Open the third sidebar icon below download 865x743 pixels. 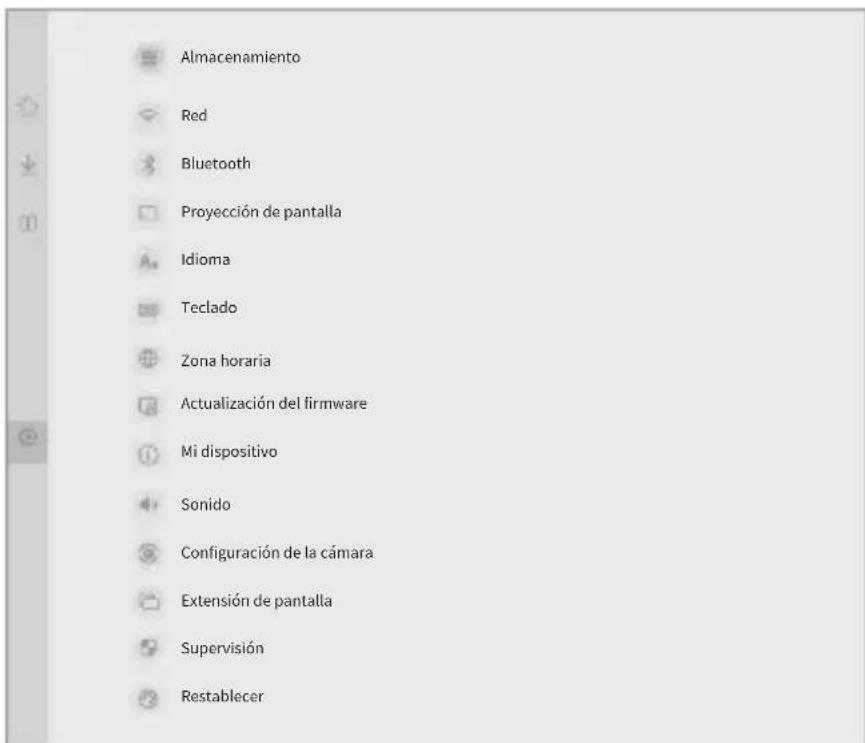28,223
